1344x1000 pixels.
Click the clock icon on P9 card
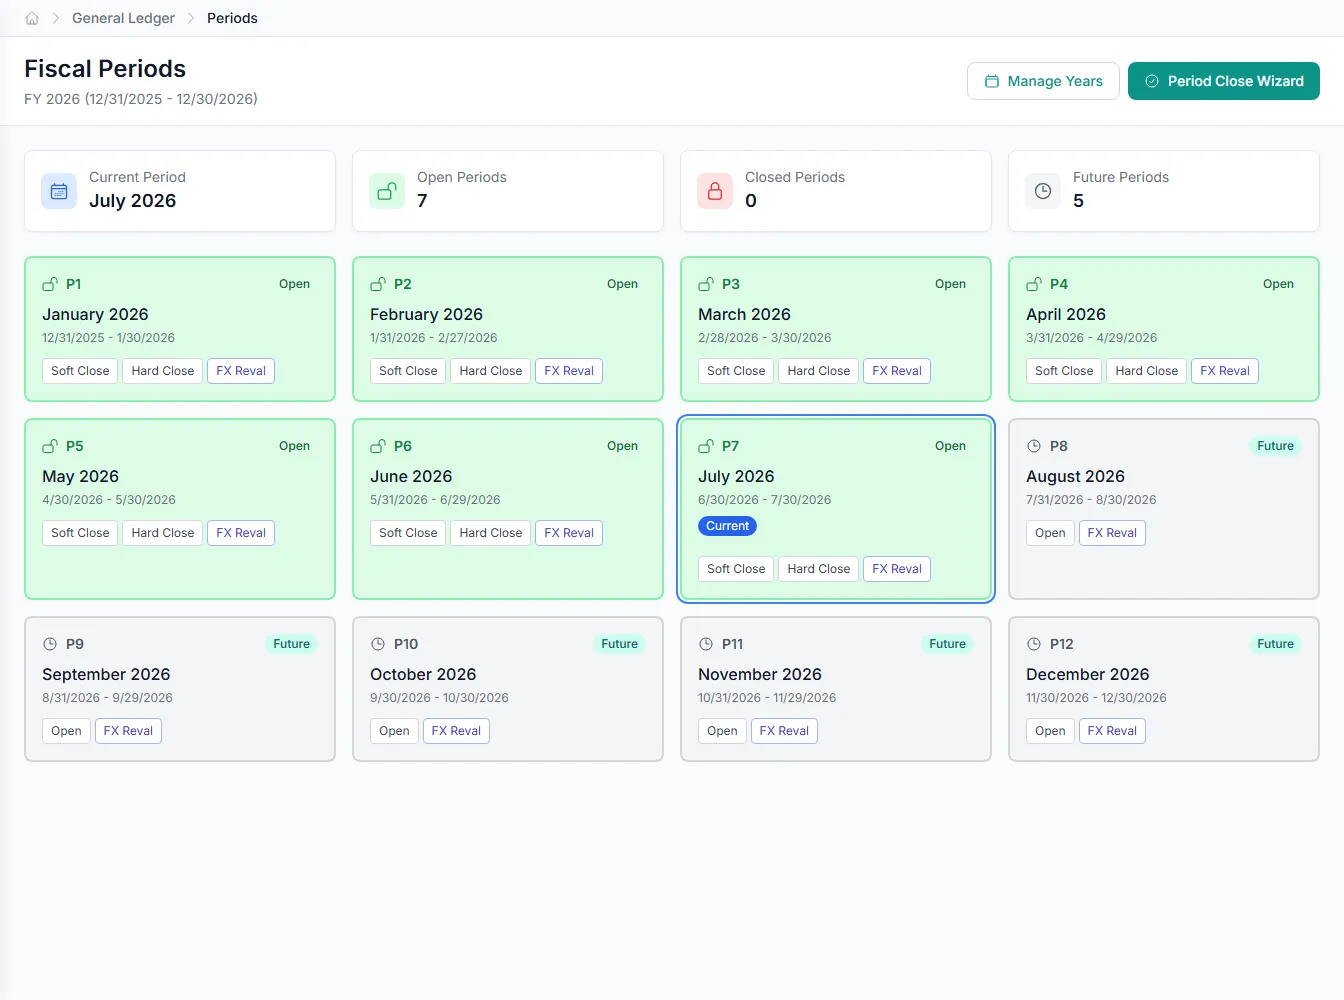[x=50, y=644]
